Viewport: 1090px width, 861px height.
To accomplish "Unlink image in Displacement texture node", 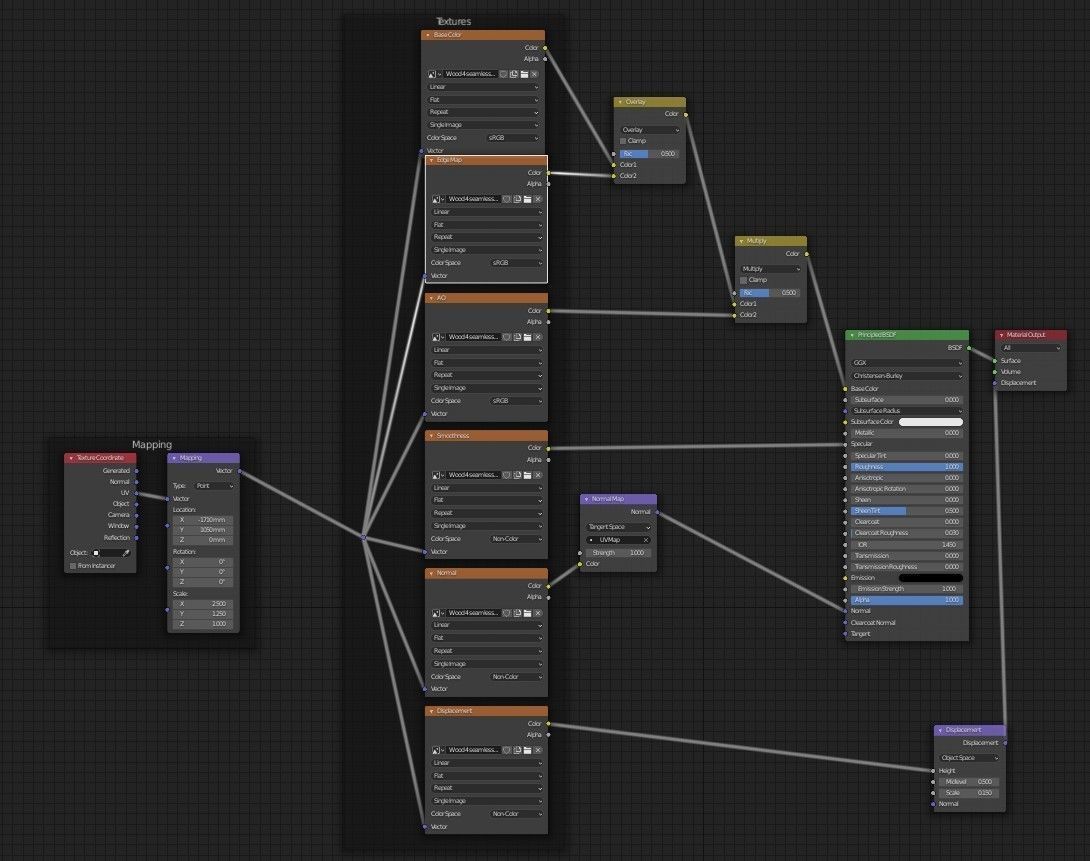I will (x=538, y=751).
